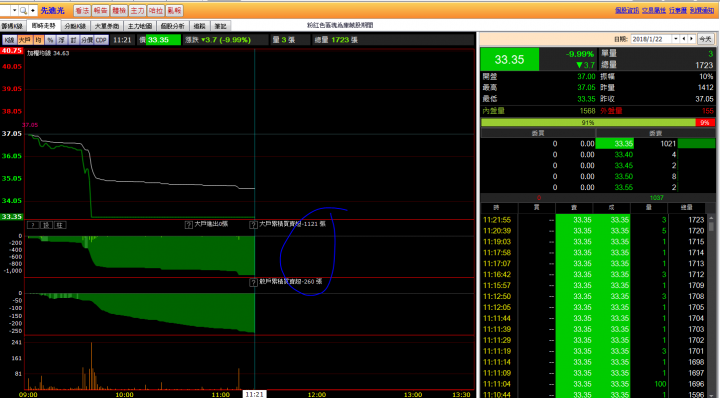Click help icon beside 散戶累積買賣超-260張
This screenshot has width=720, height=398.
tap(253, 283)
